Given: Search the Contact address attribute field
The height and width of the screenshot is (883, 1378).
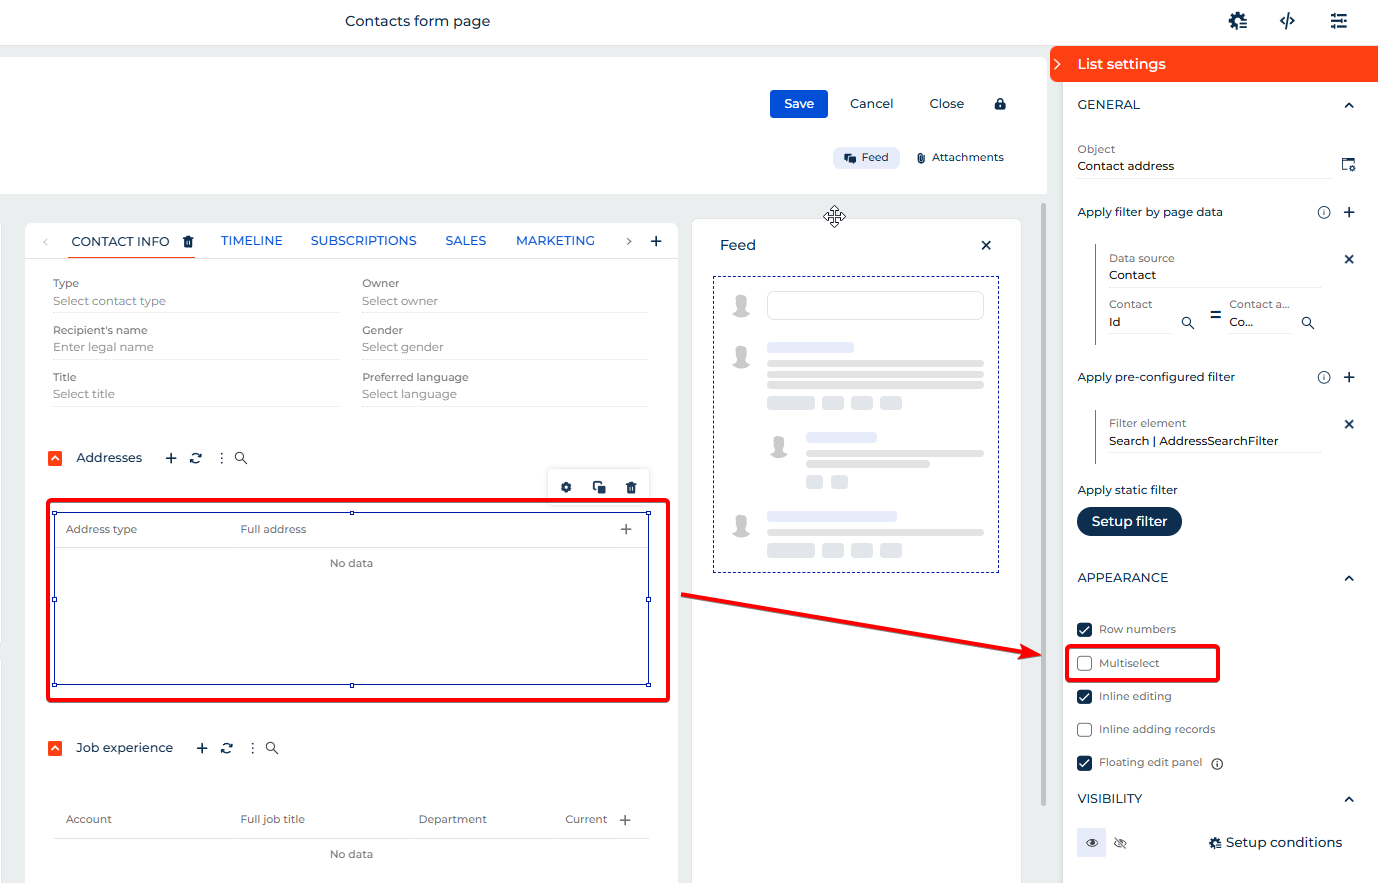Looking at the screenshot, I should [1308, 323].
